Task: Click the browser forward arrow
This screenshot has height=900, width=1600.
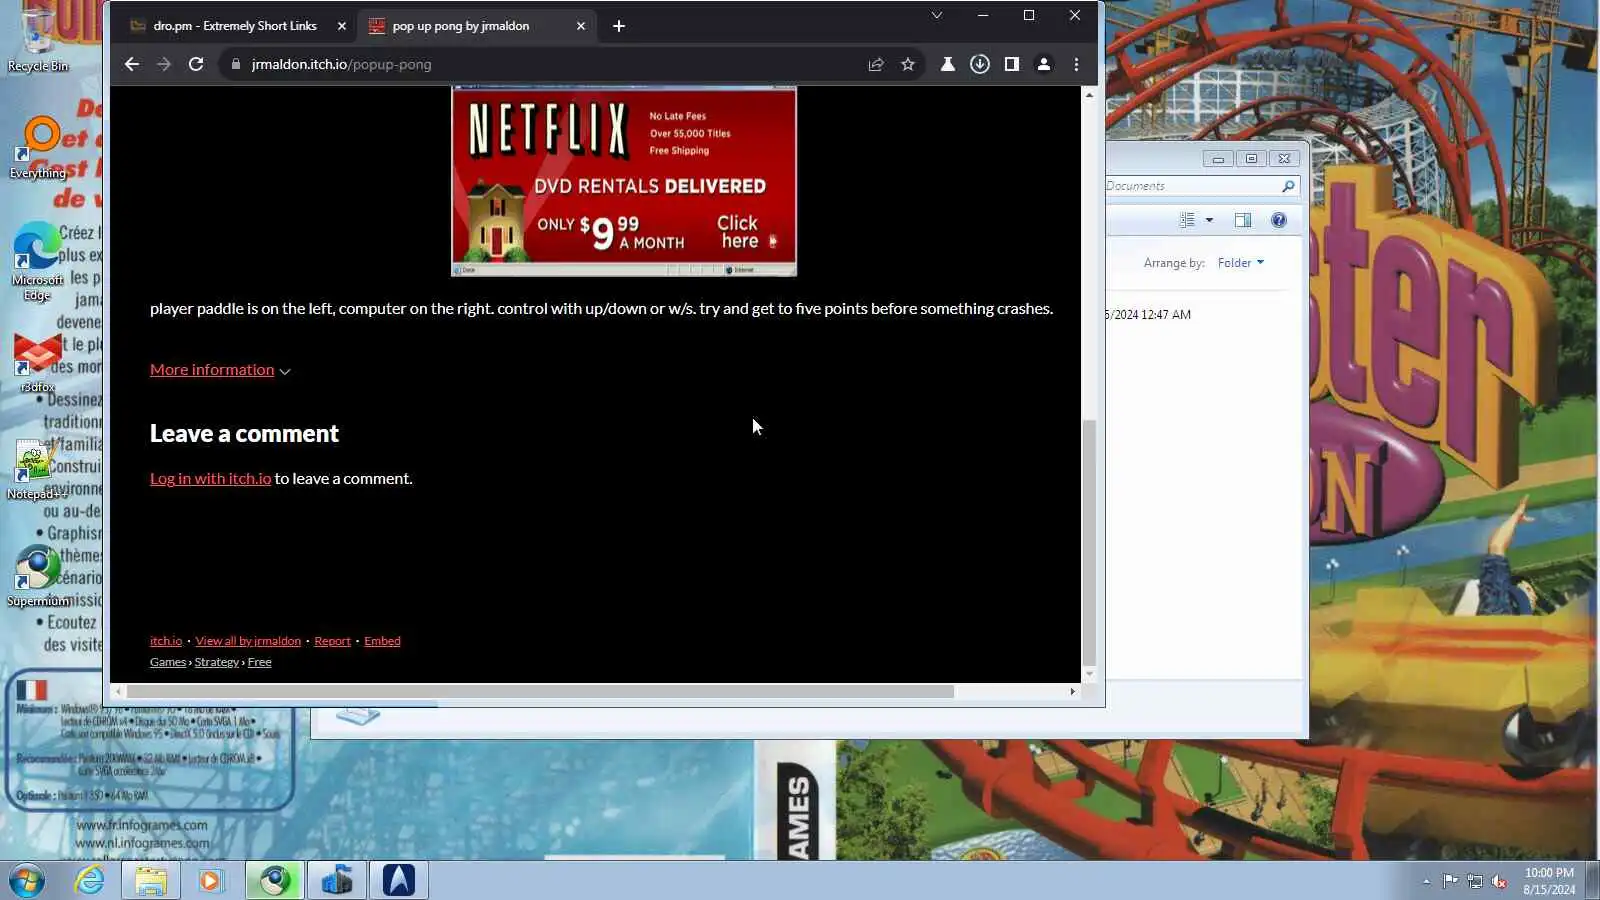Action: point(164,64)
